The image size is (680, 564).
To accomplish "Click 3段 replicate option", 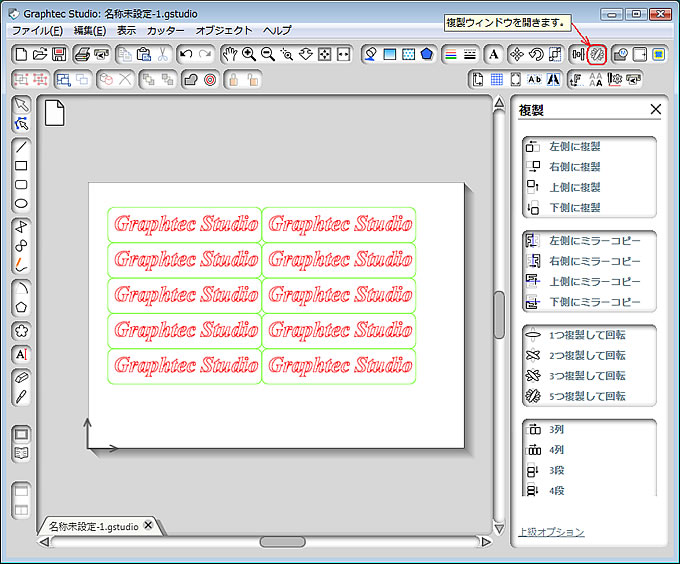I will click(556, 470).
